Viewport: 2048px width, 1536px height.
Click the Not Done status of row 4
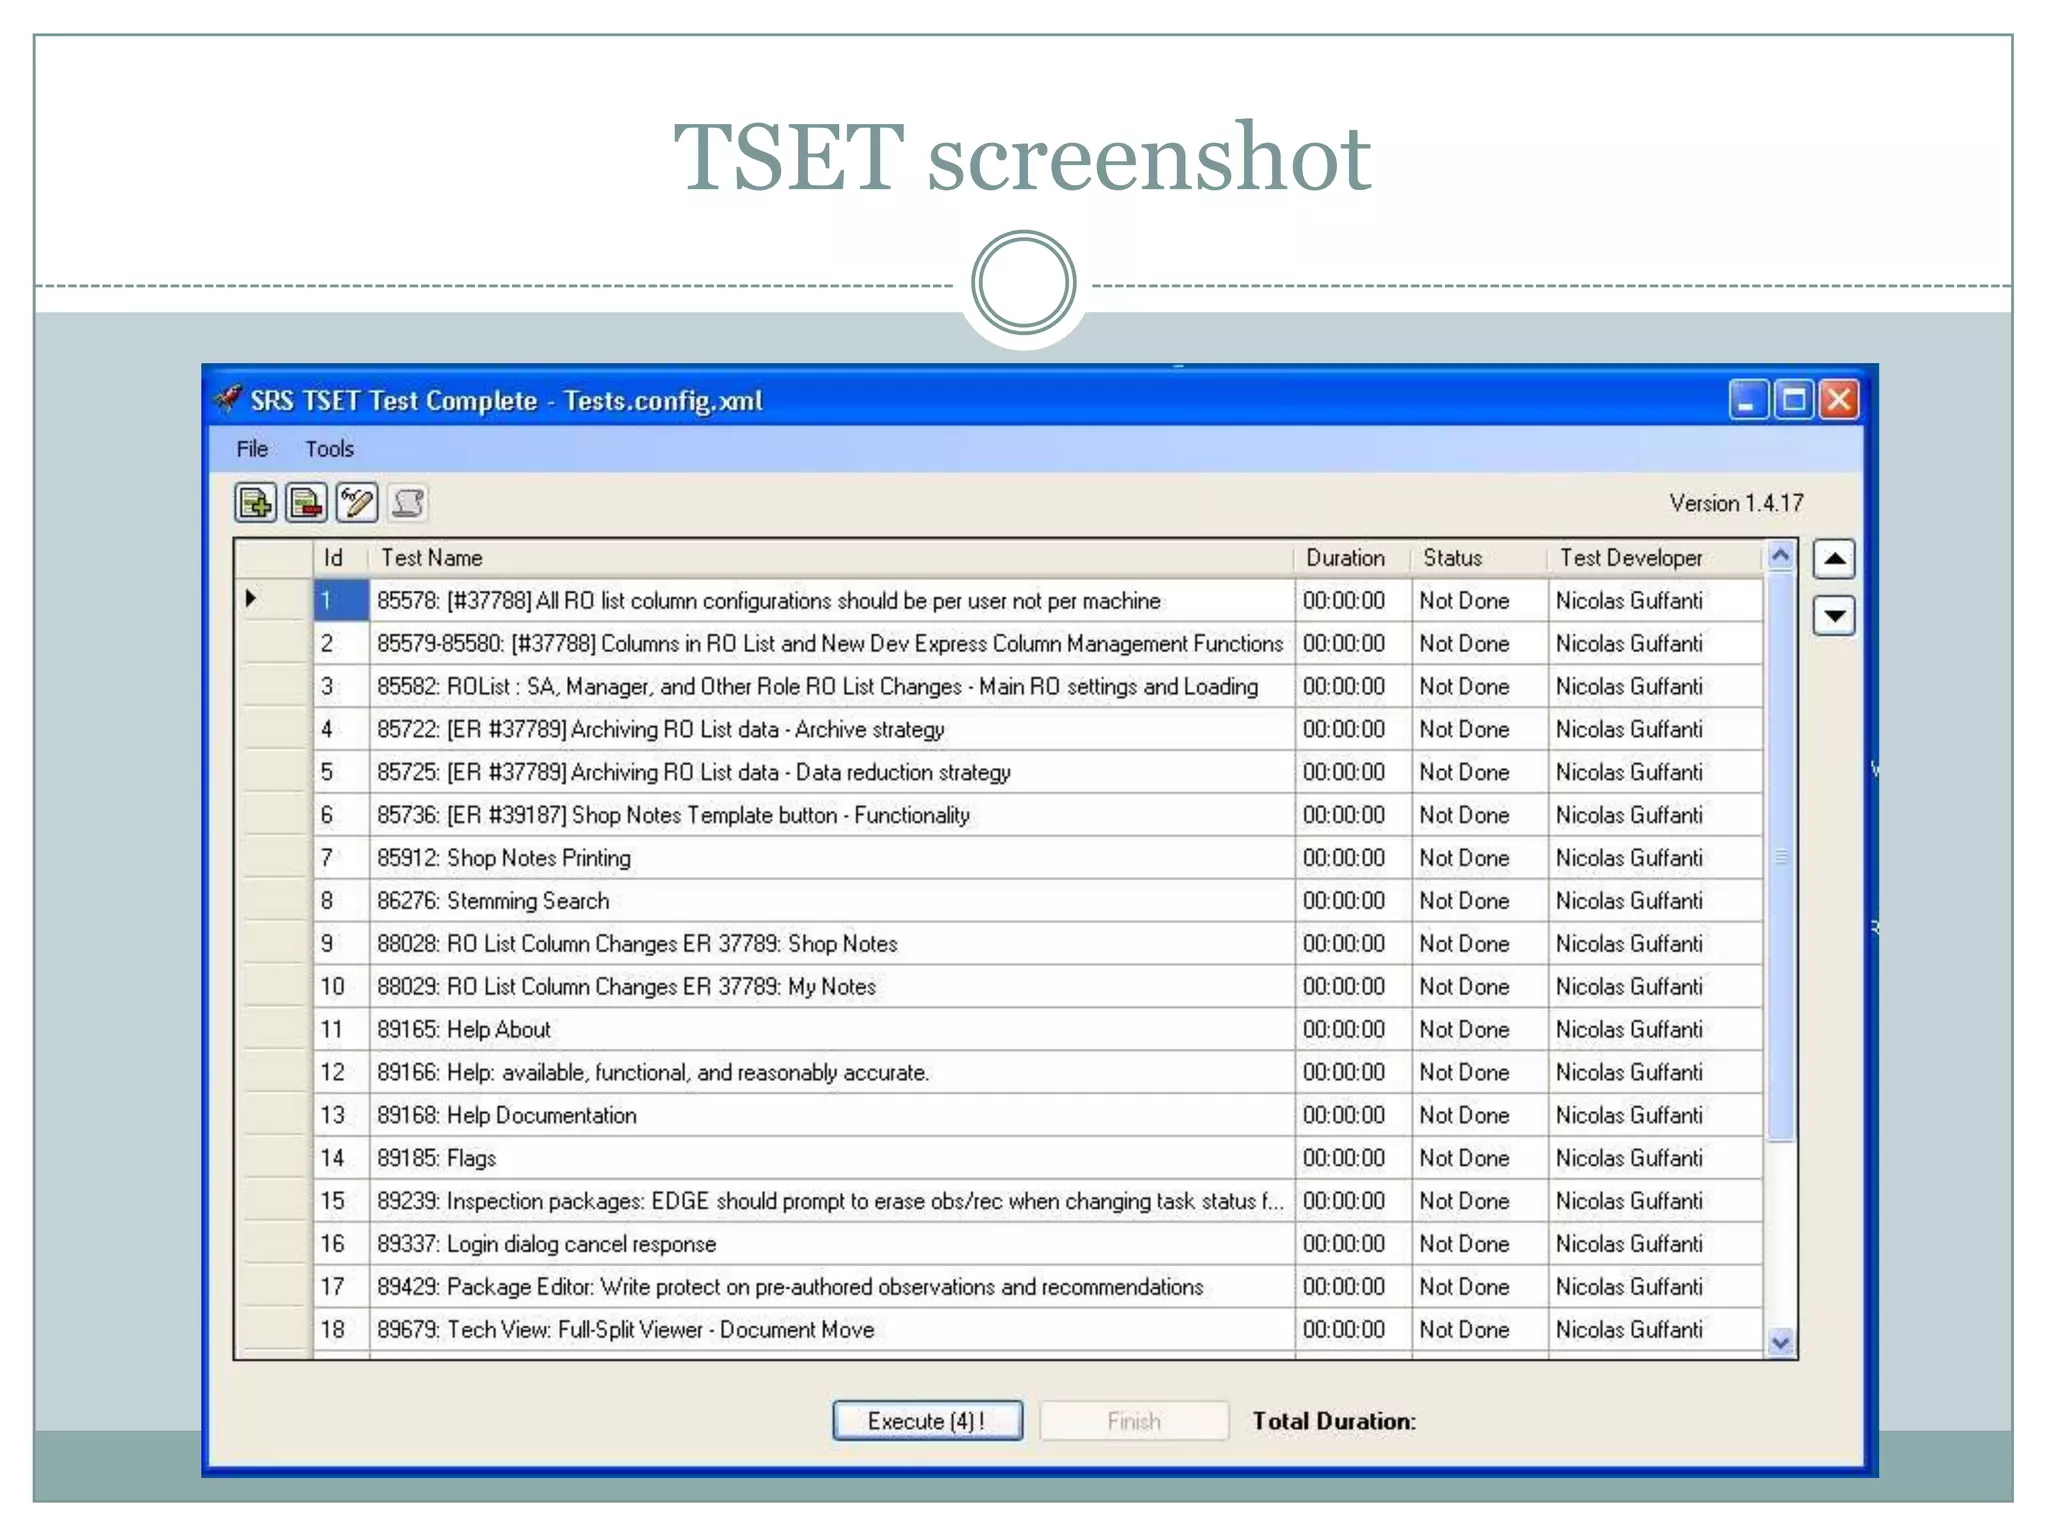pos(1480,730)
